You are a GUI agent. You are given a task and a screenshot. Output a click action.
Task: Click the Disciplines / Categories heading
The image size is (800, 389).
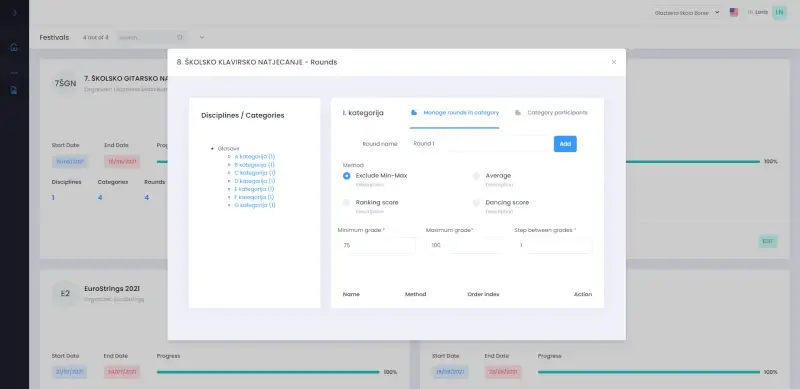243,115
